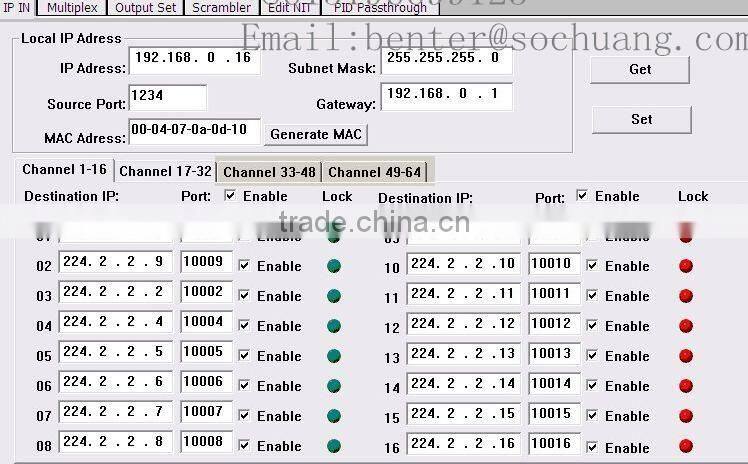Click the Set button

point(642,119)
